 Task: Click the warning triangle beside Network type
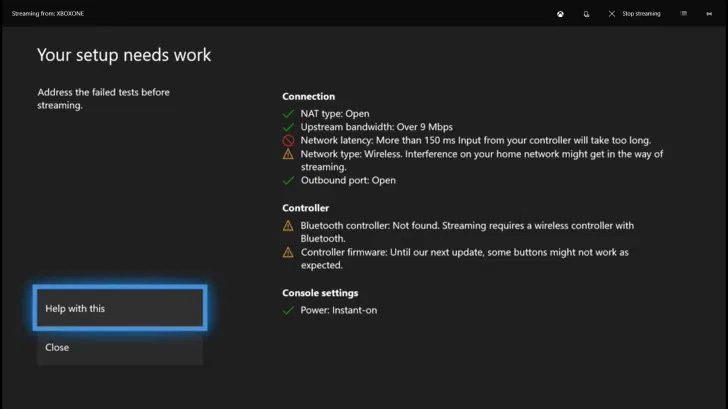[x=288, y=154]
